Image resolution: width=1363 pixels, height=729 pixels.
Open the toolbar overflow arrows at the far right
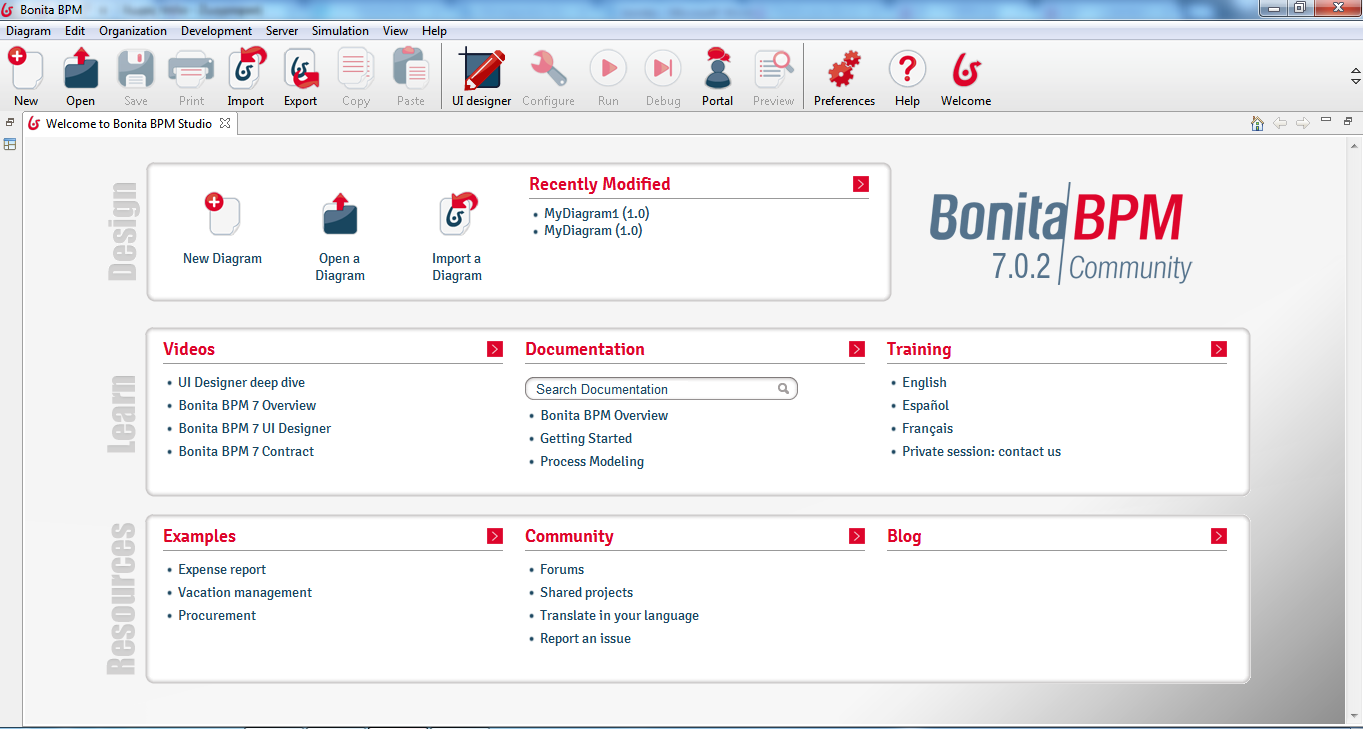[1356, 76]
